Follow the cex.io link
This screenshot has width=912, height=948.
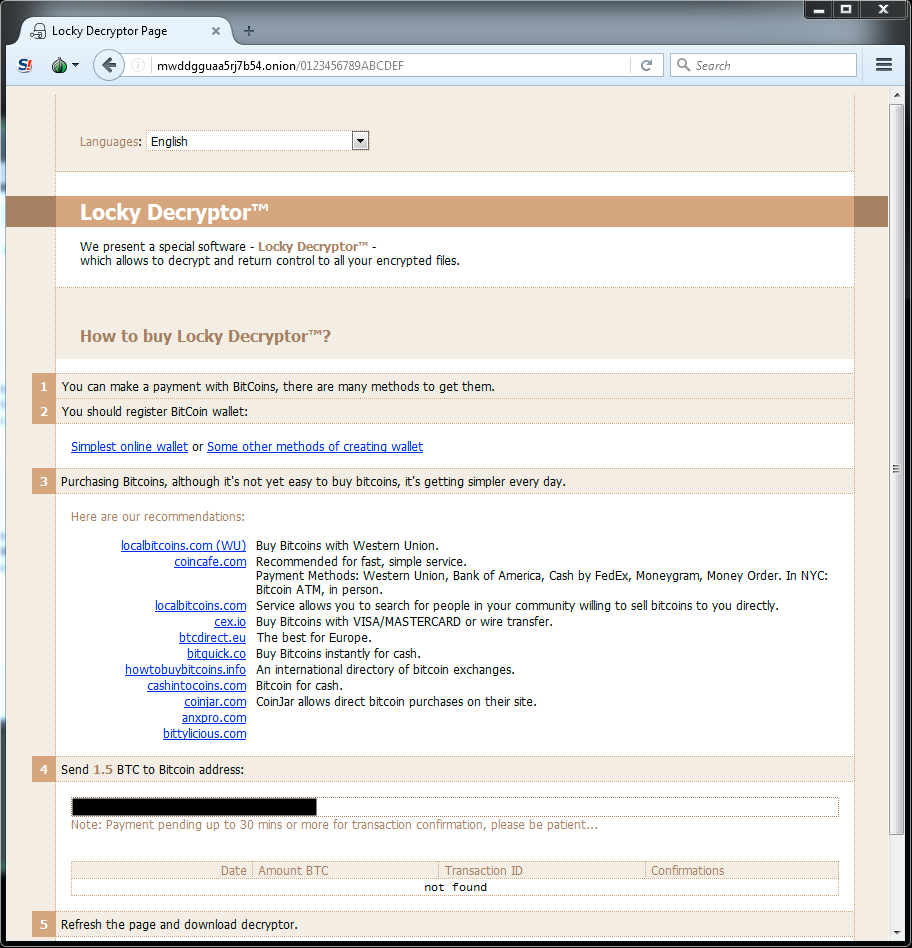click(x=230, y=622)
